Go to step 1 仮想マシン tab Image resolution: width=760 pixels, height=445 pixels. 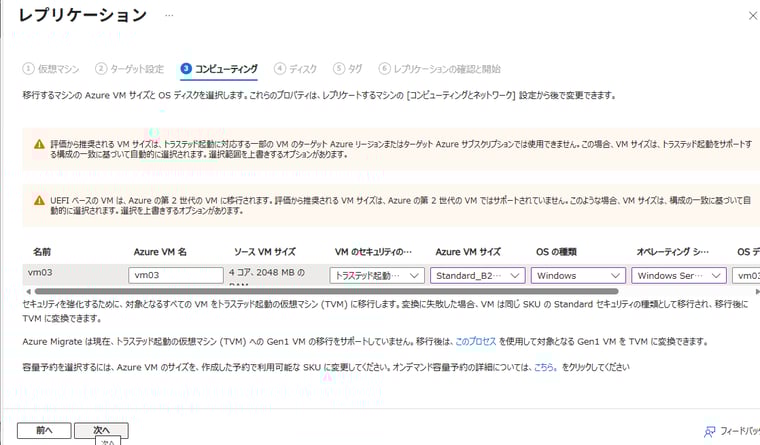(x=51, y=69)
